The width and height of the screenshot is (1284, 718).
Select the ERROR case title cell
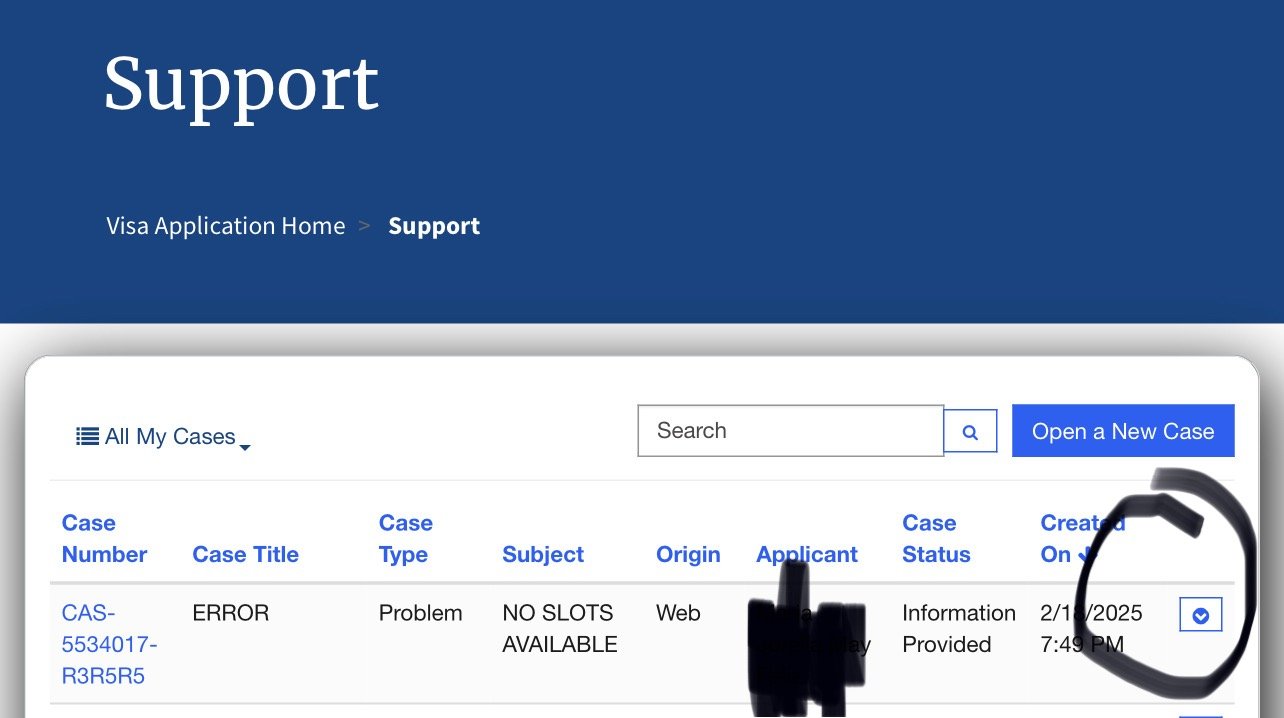230,613
